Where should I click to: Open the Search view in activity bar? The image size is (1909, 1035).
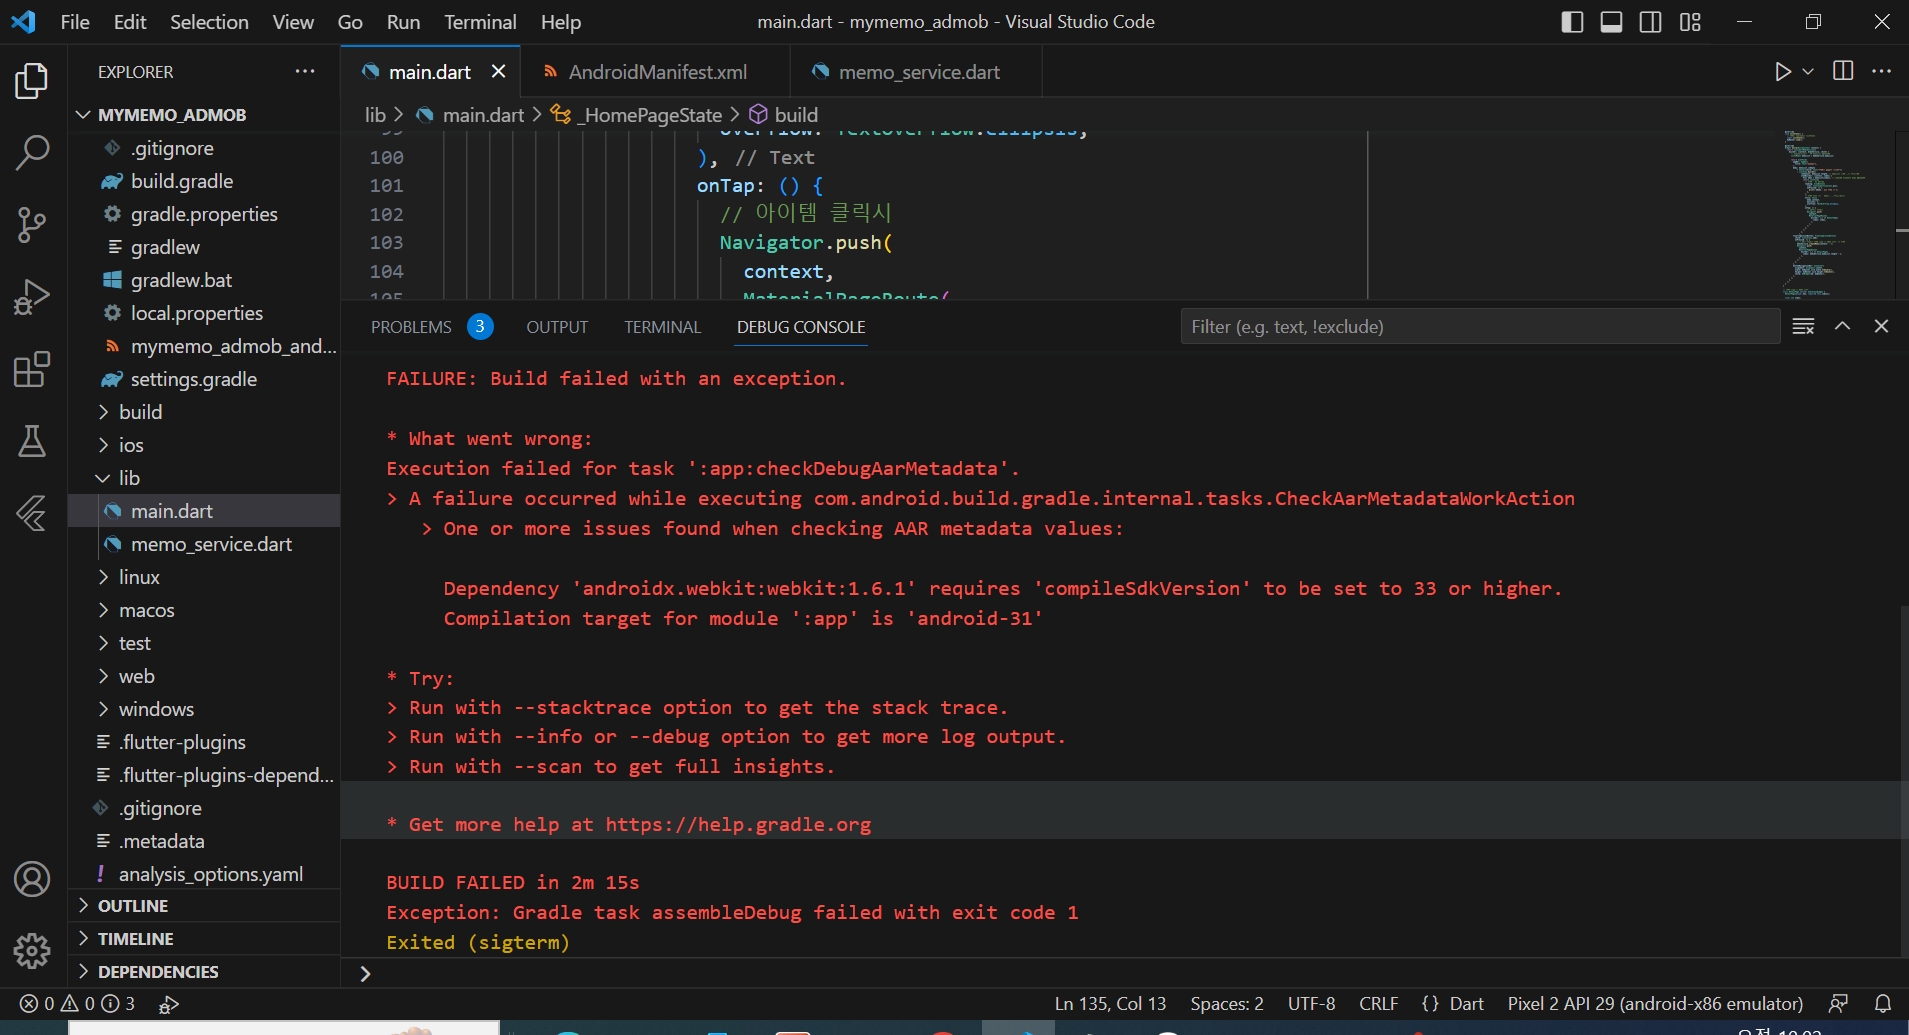tap(32, 153)
